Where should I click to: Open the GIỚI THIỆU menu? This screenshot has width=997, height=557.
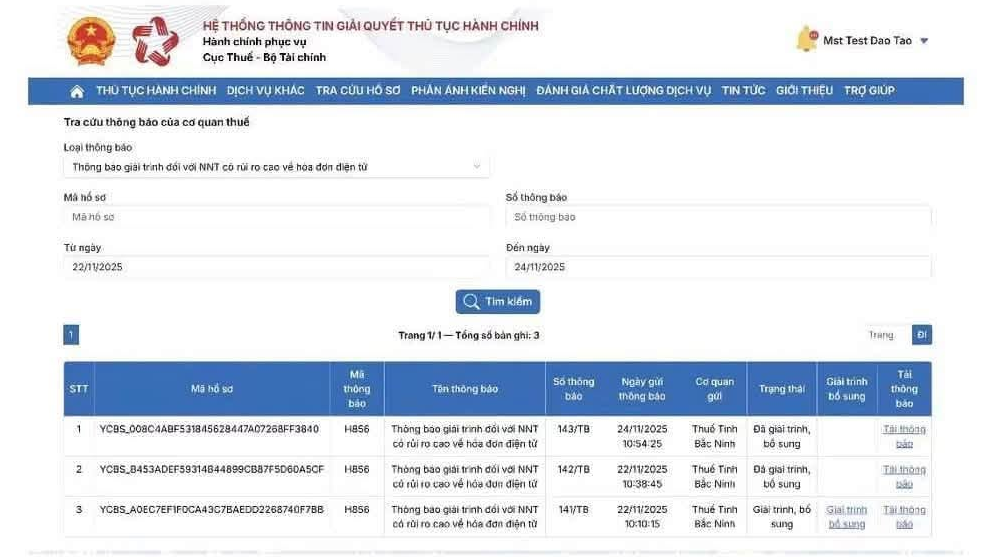click(804, 91)
